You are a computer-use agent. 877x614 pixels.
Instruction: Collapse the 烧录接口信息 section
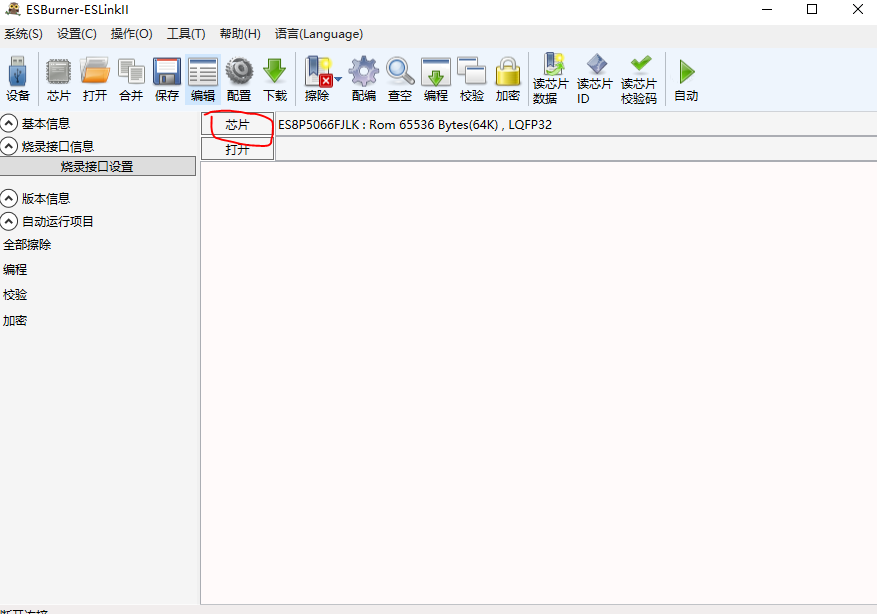click(9, 146)
